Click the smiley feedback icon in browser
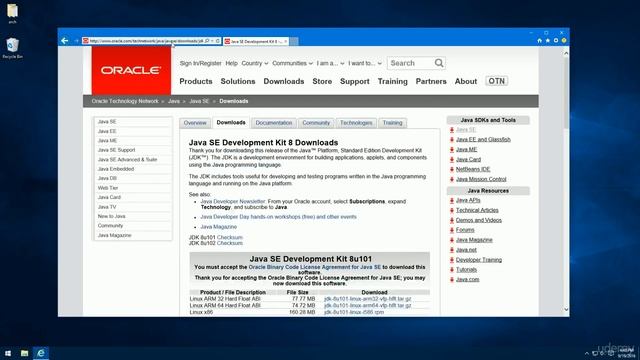Image resolution: width=640 pixels, height=360 pixels. tap(564, 41)
